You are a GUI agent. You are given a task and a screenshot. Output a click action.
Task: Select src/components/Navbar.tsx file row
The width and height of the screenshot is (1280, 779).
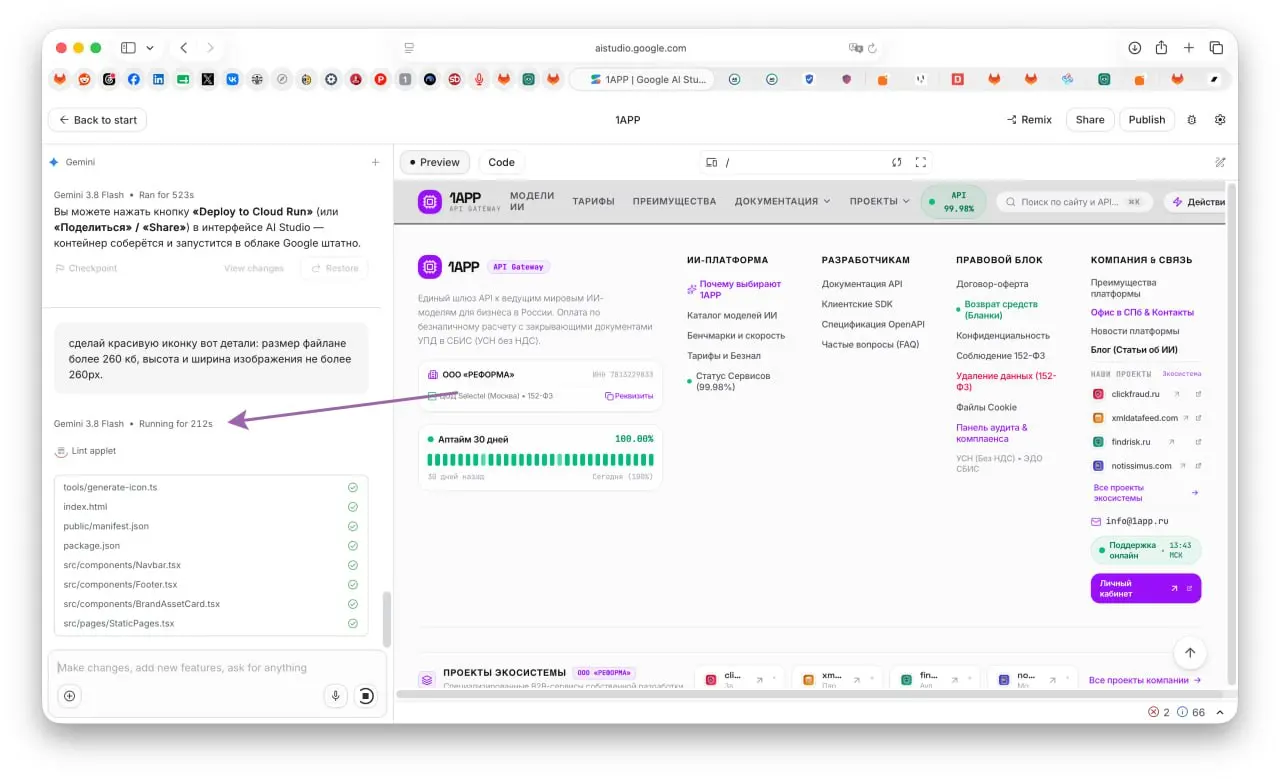tap(211, 565)
